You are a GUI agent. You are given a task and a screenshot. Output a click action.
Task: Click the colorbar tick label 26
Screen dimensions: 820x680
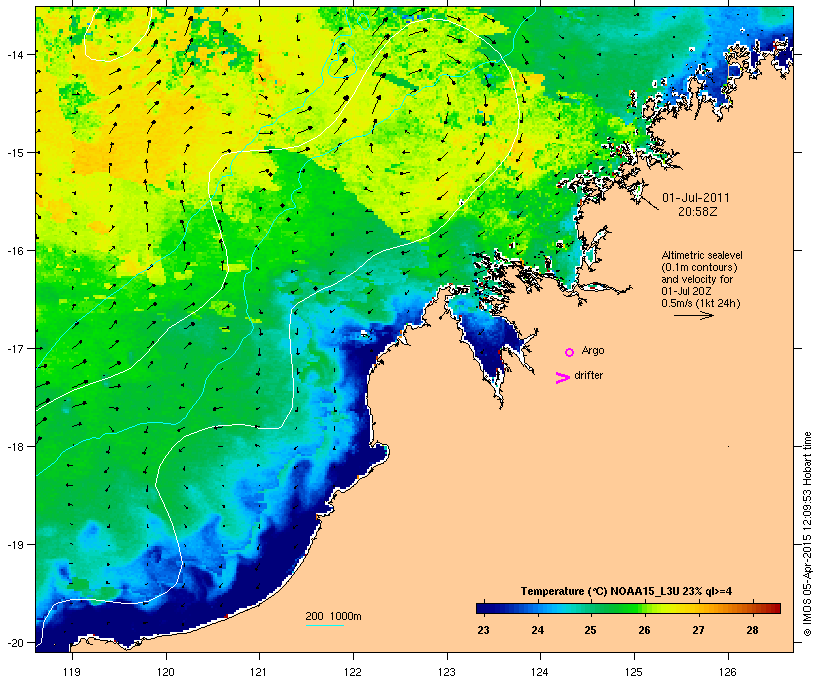pos(644,630)
